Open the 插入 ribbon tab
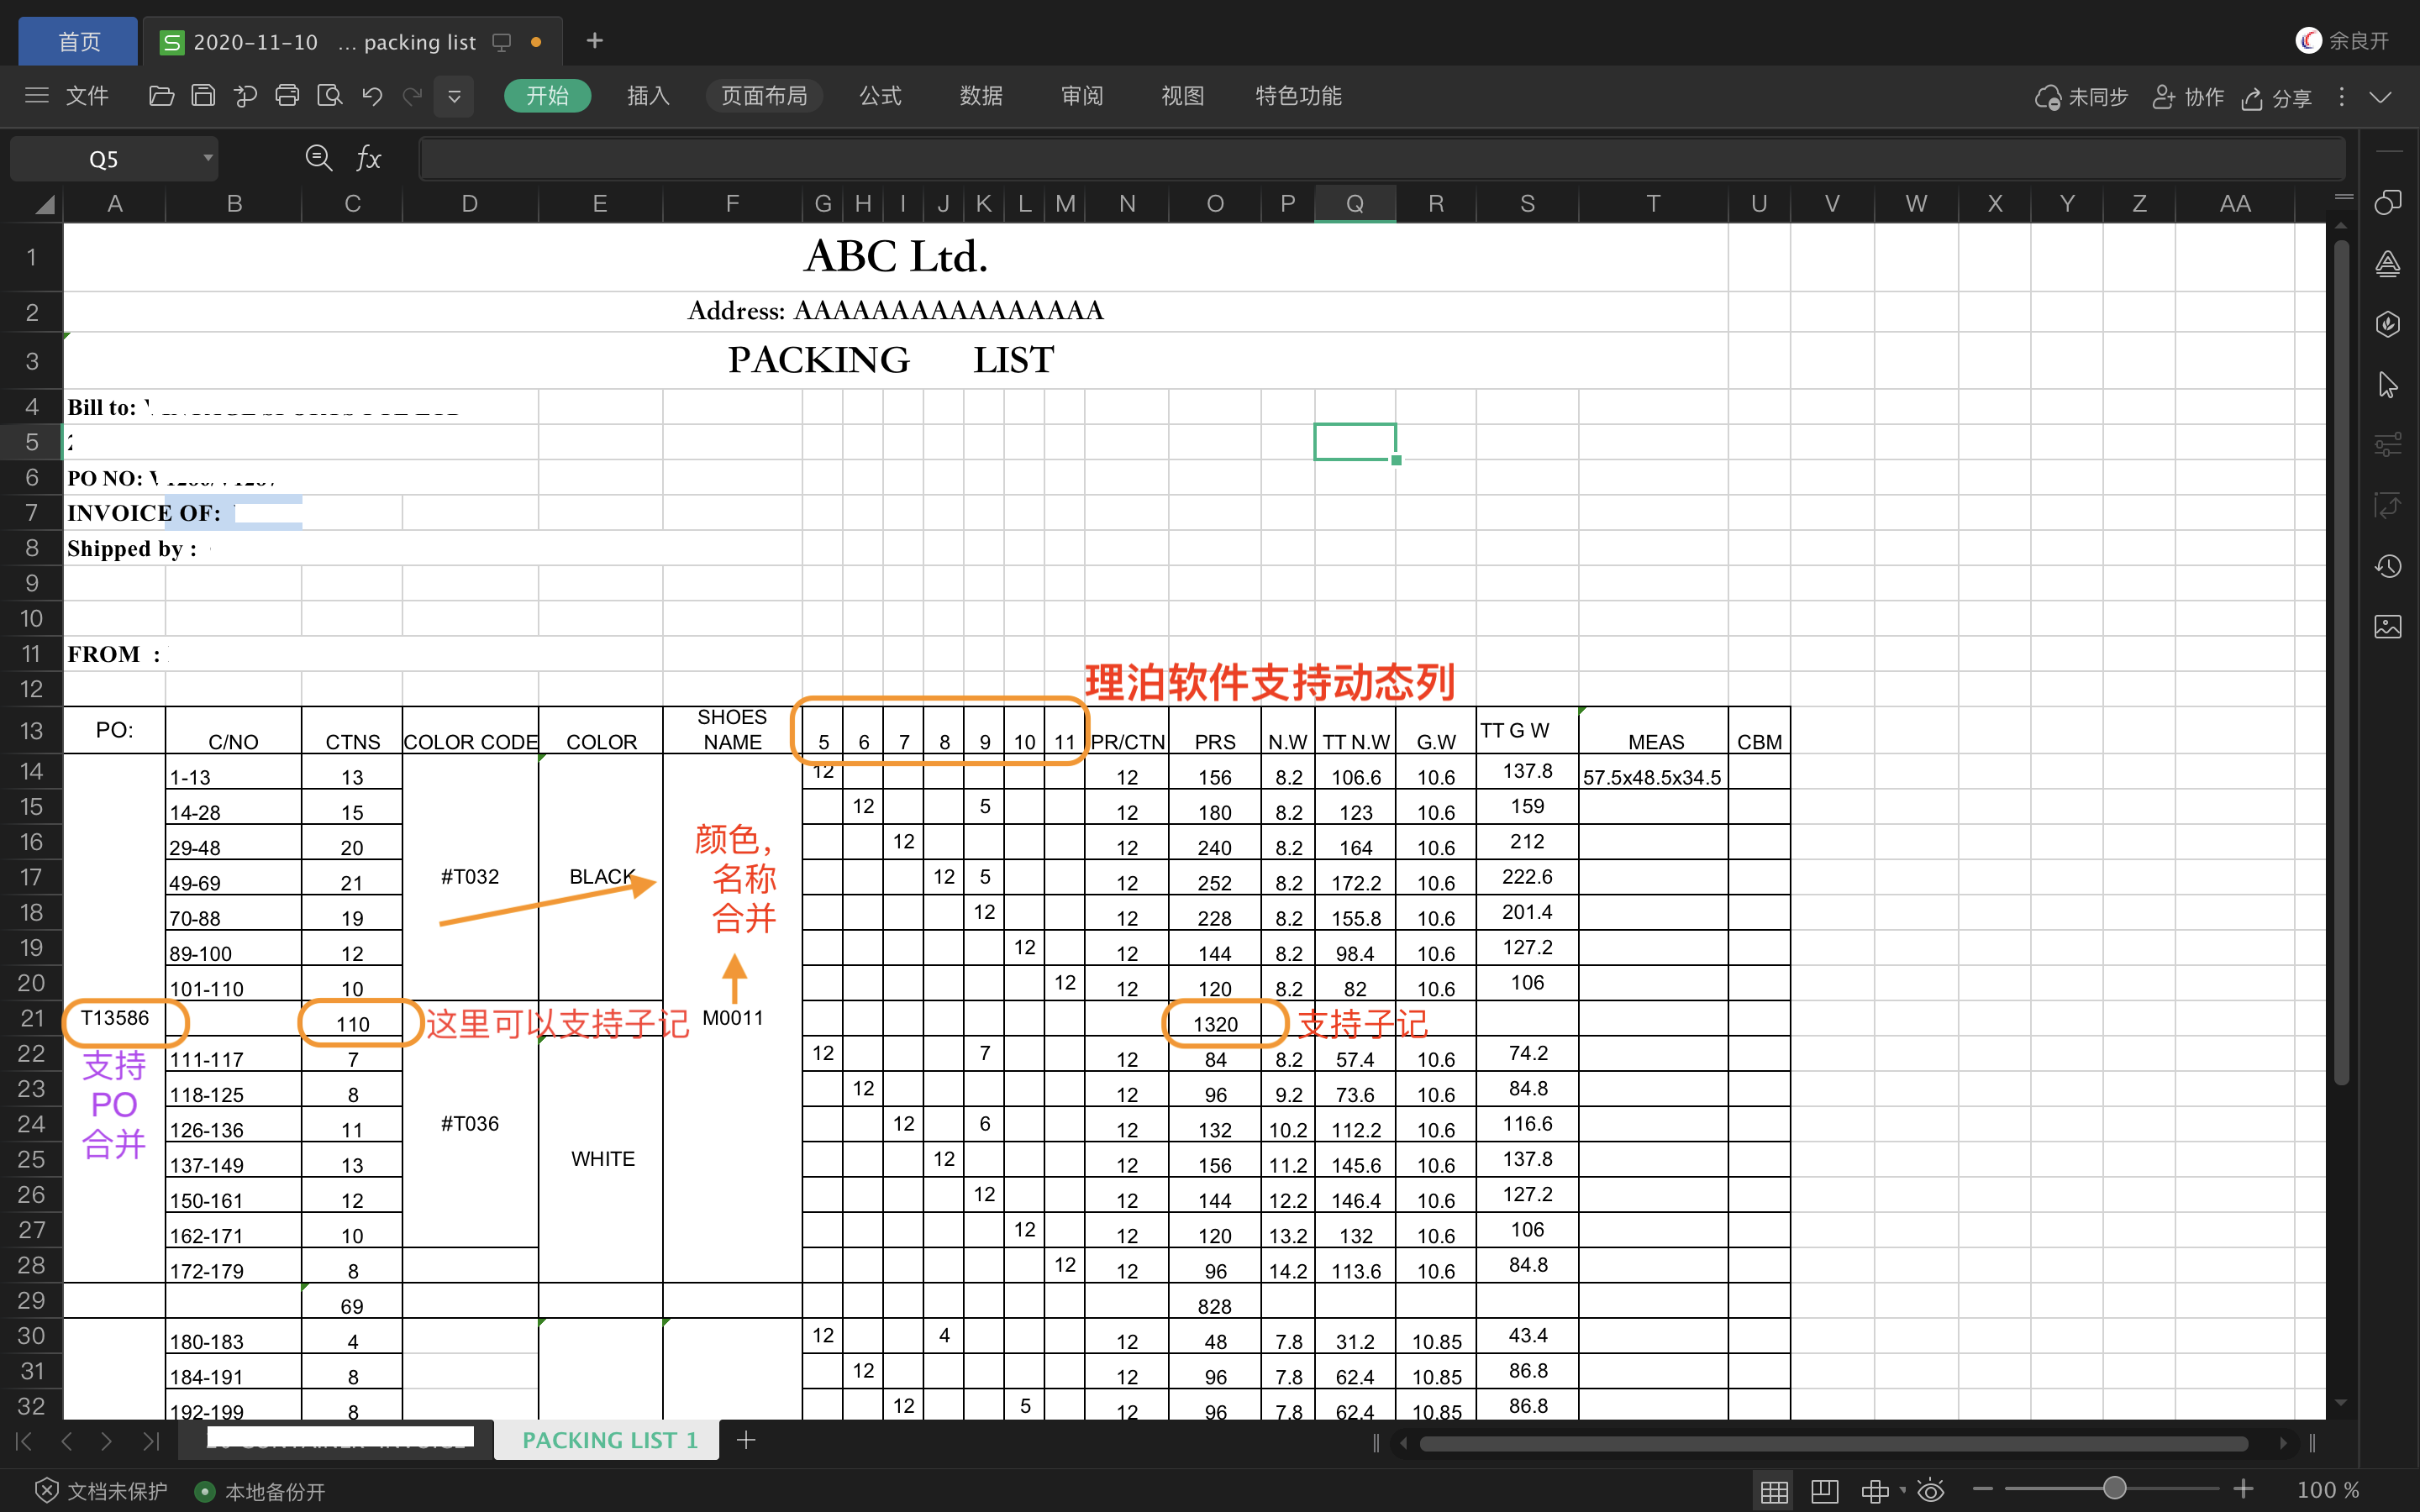This screenshot has width=2420, height=1512. click(648, 96)
